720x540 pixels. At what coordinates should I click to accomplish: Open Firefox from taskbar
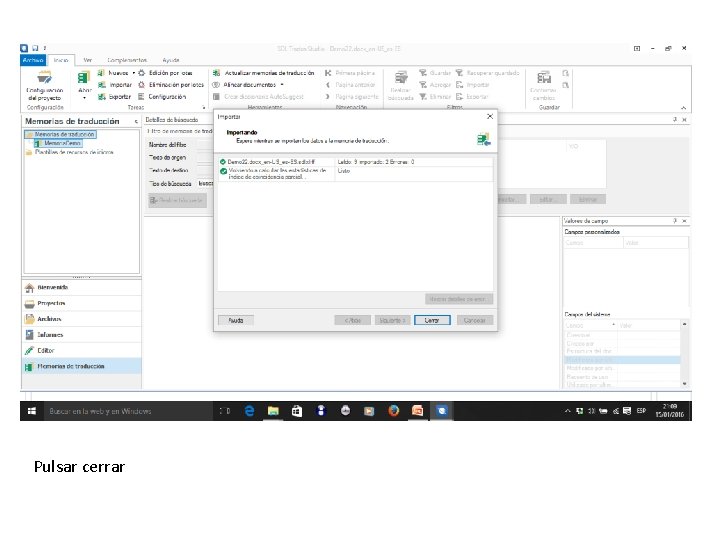click(393, 411)
